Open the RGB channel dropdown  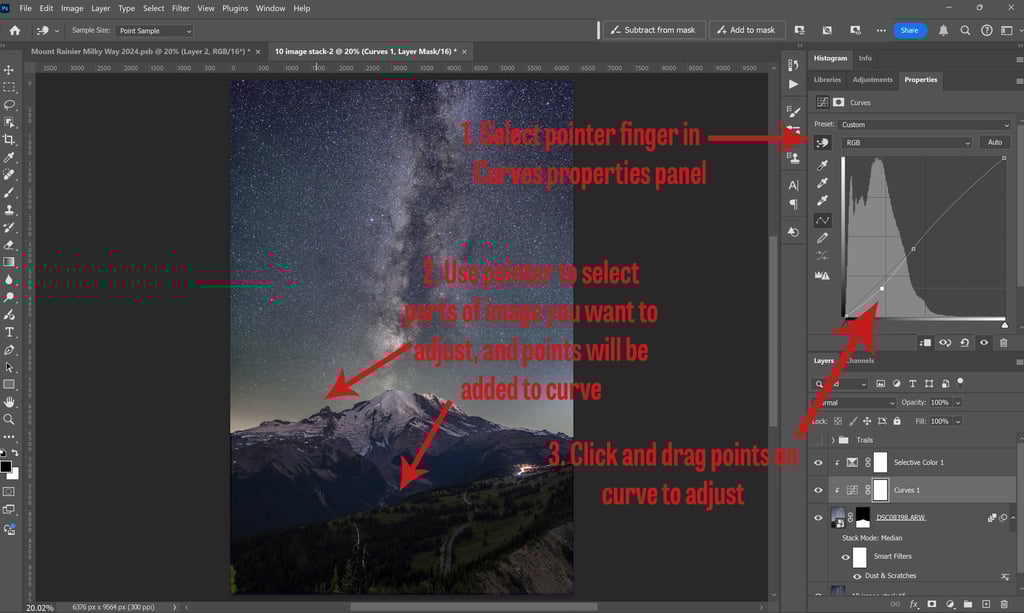907,142
